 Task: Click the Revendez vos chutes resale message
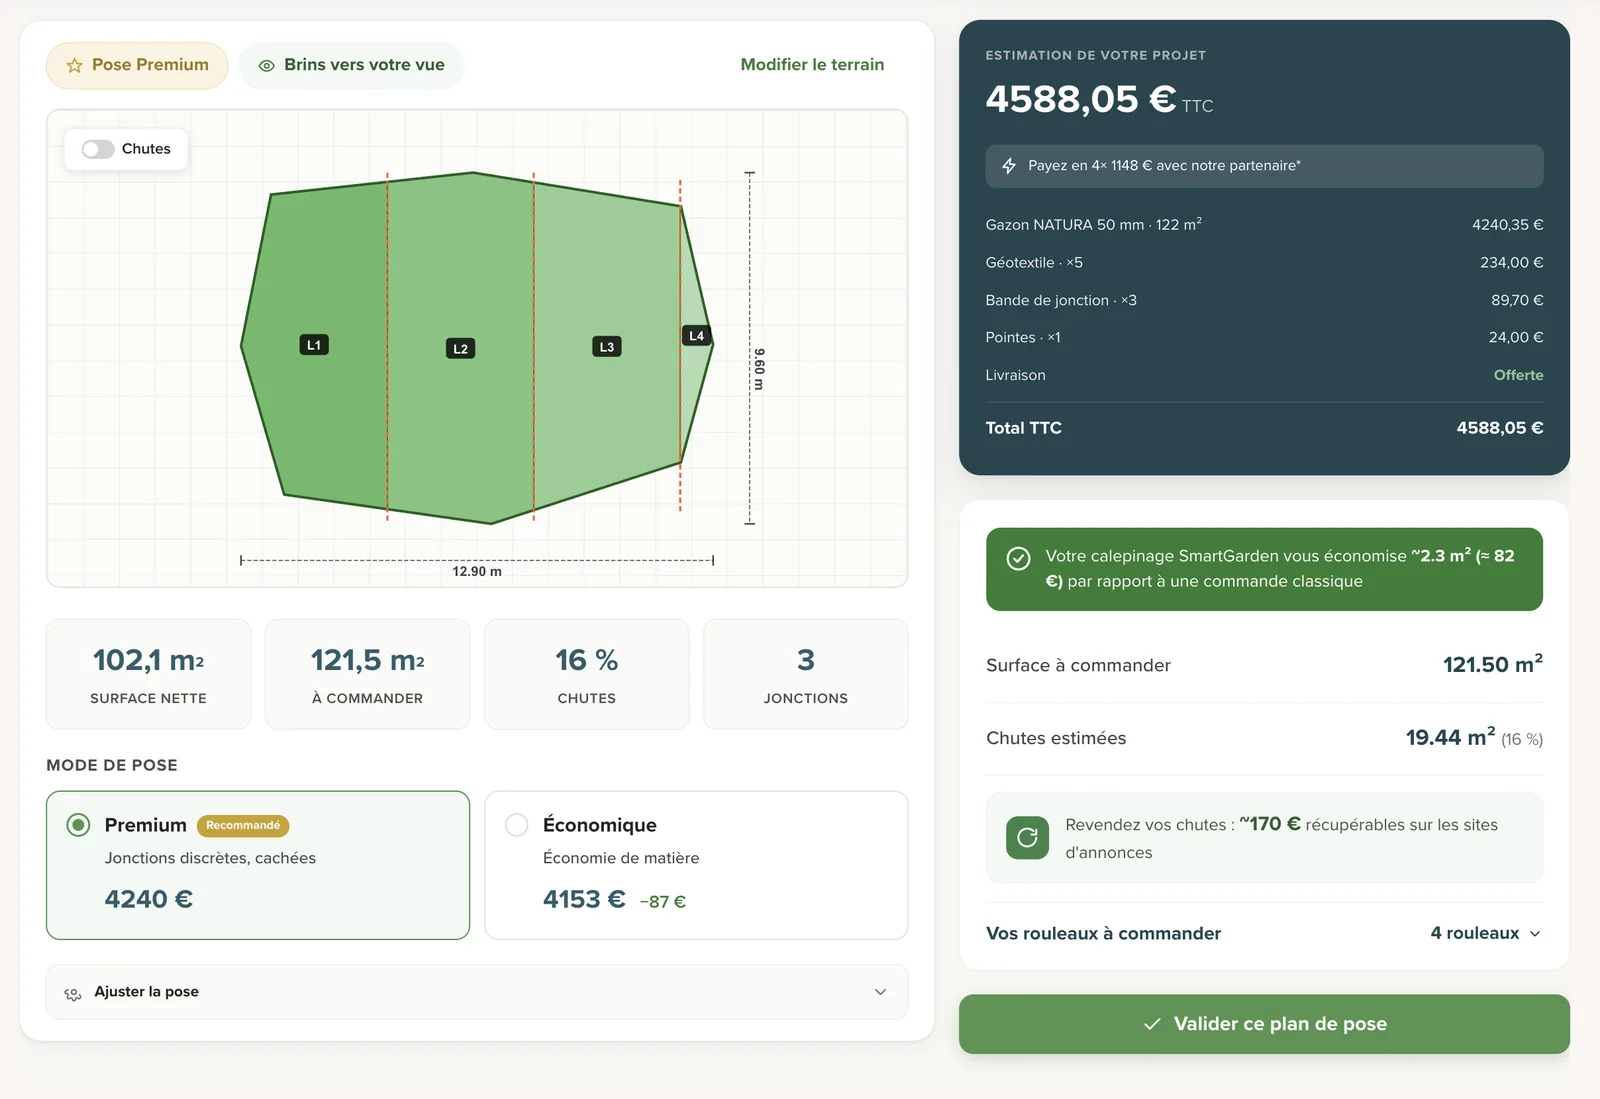(1264, 838)
